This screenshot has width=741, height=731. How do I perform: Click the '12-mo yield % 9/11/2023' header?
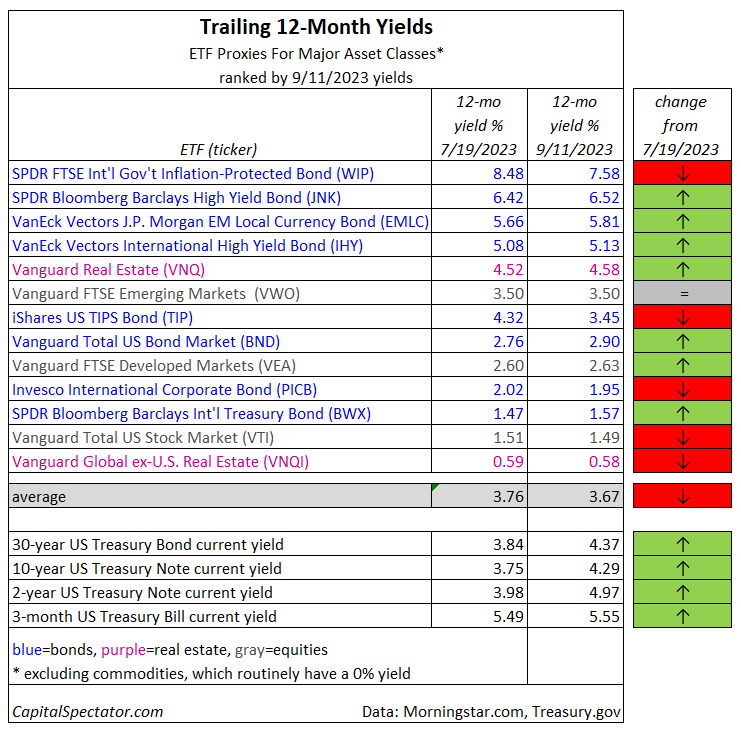click(574, 126)
